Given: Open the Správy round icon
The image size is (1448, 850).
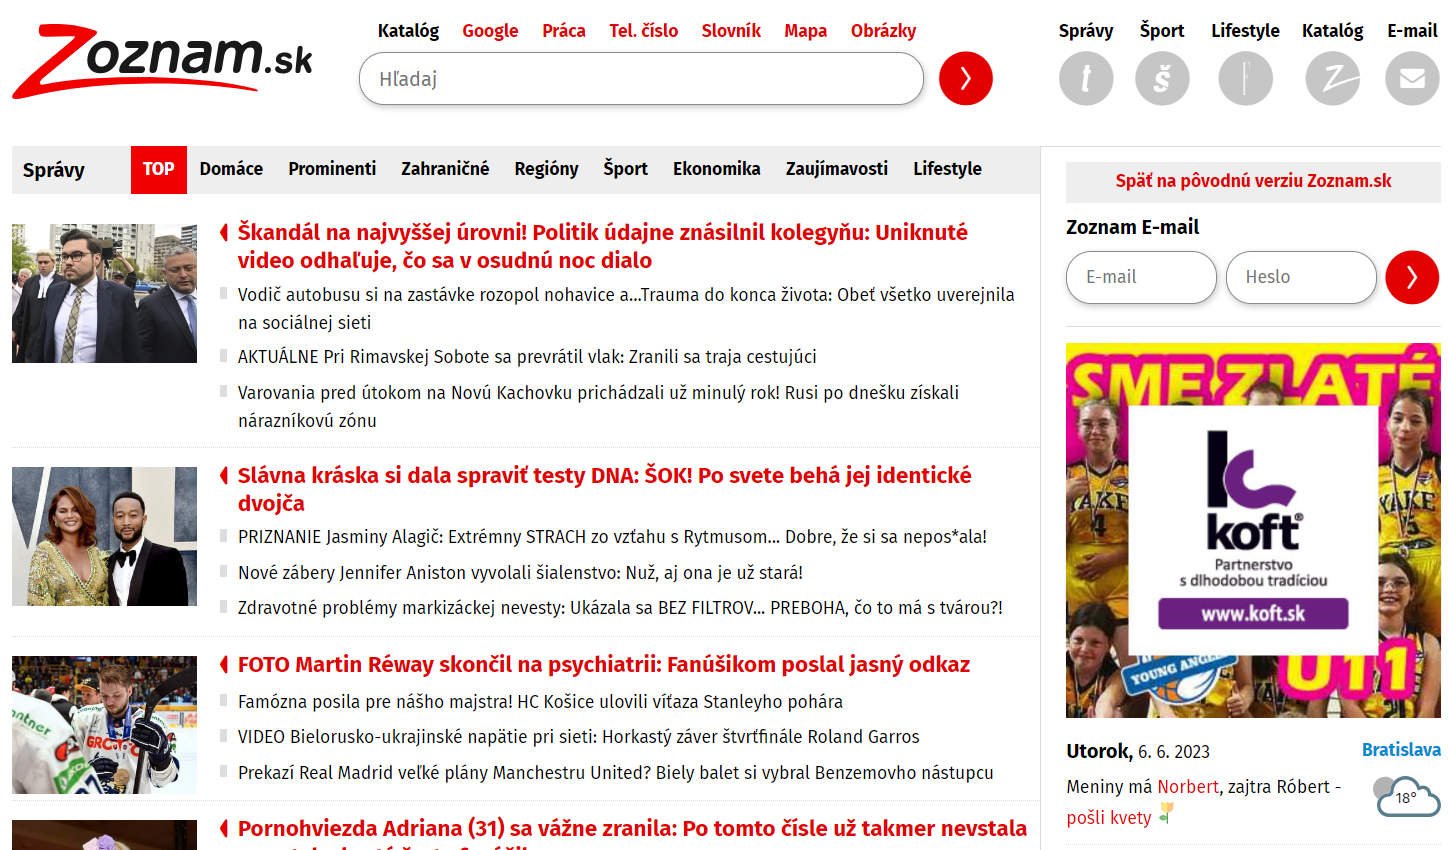Looking at the screenshot, I should point(1085,78).
